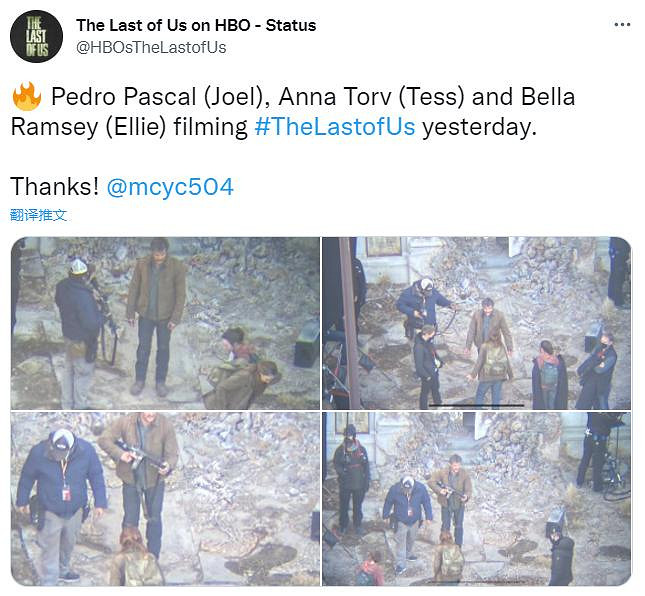
Task: Open the three-dot more options menu
Action: 622,25
